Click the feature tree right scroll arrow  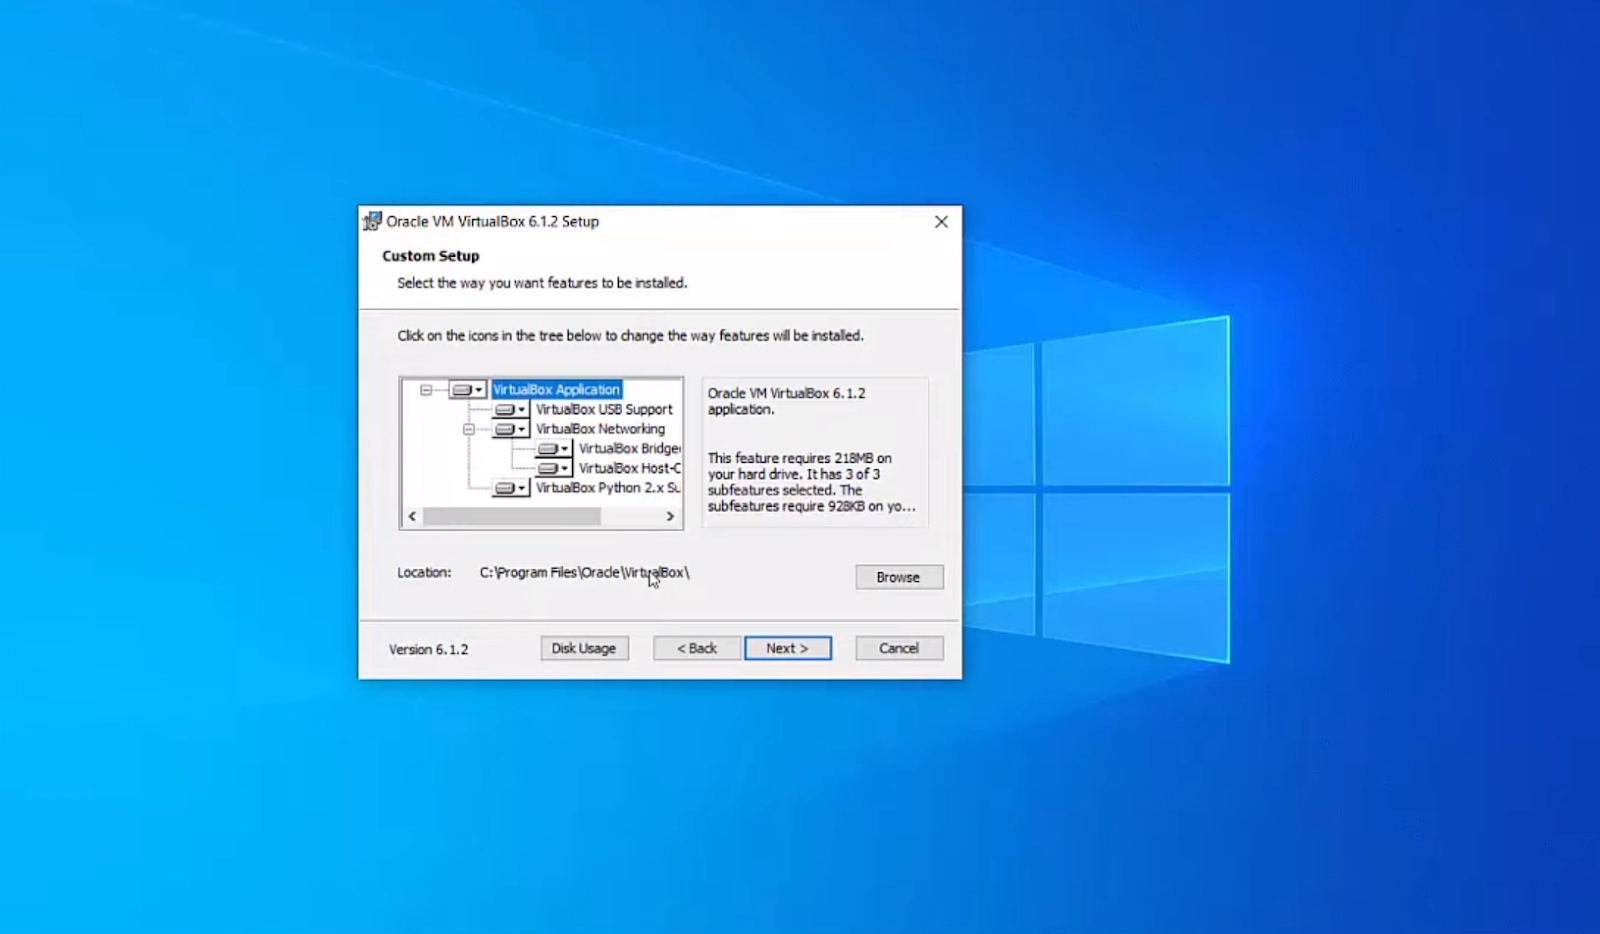pos(670,517)
